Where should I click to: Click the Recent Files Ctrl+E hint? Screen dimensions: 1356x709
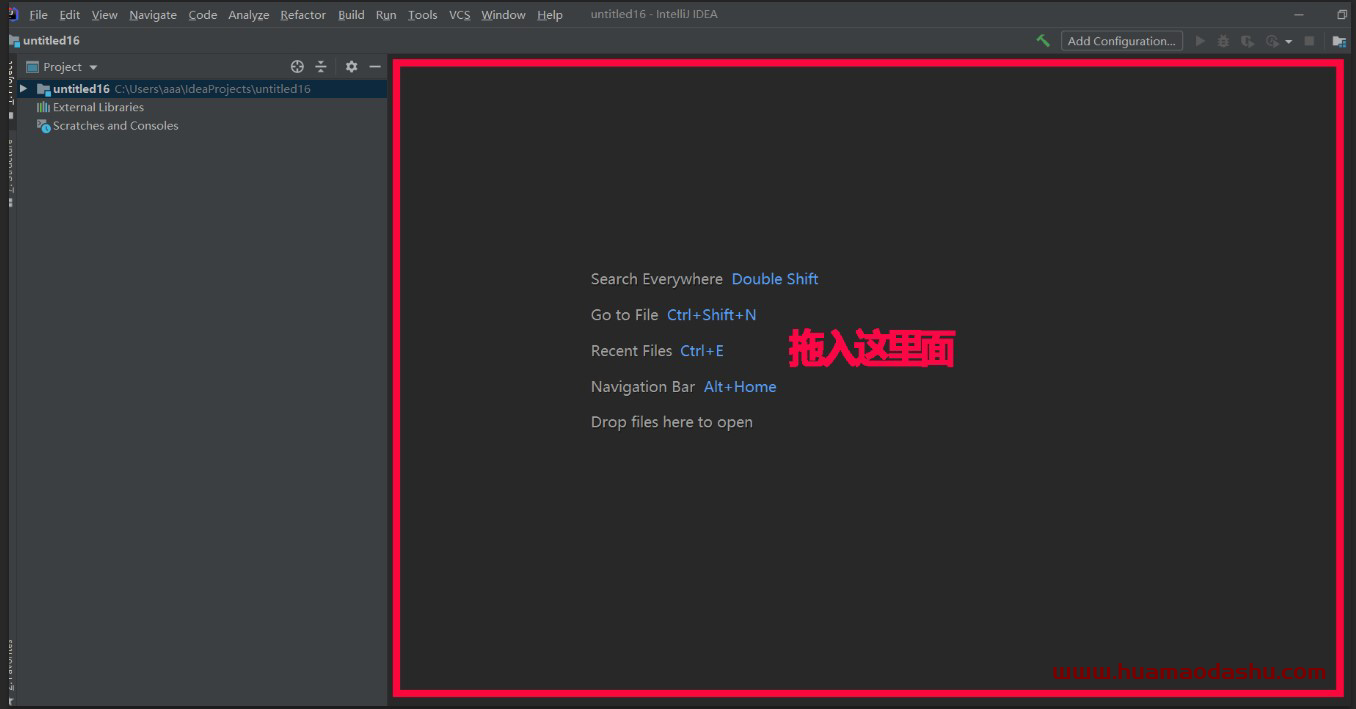pyautogui.click(x=657, y=351)
